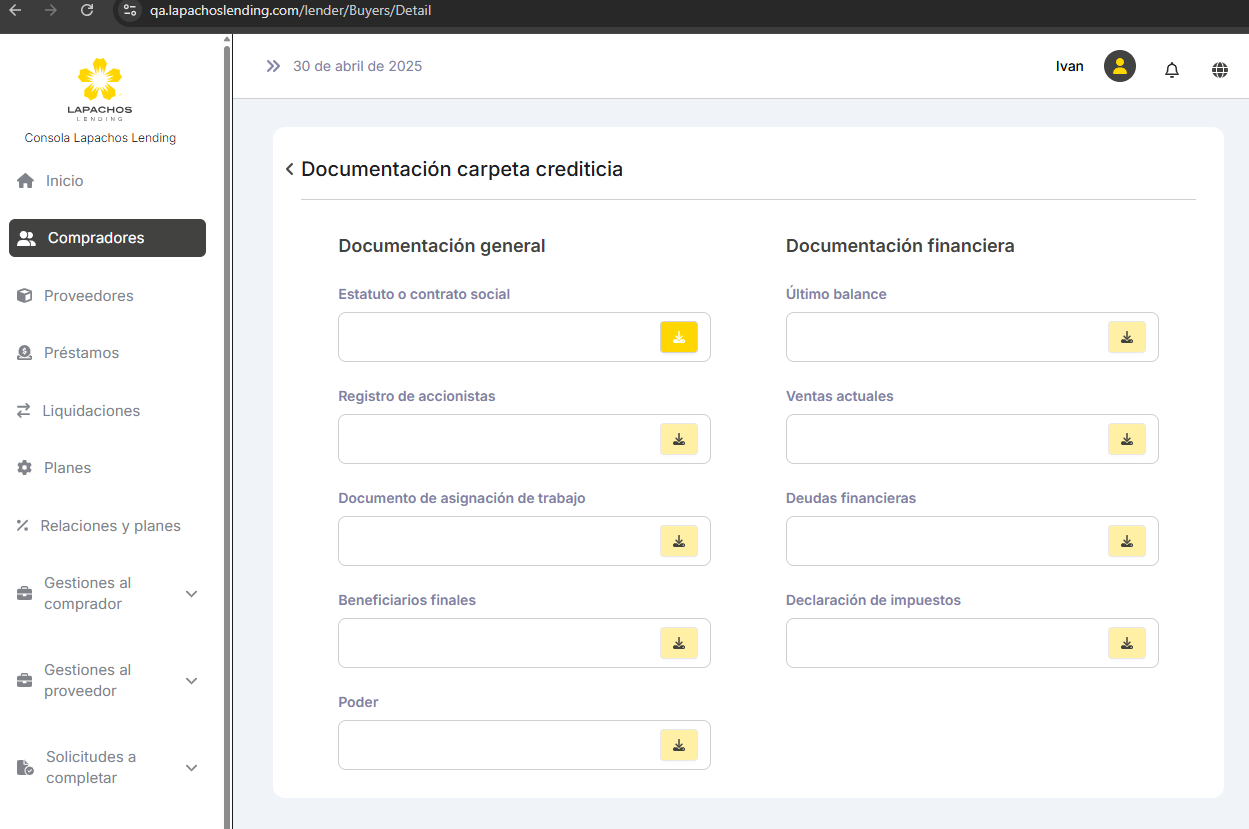Expand Gestiones al comprador submenu

point(192,594)
